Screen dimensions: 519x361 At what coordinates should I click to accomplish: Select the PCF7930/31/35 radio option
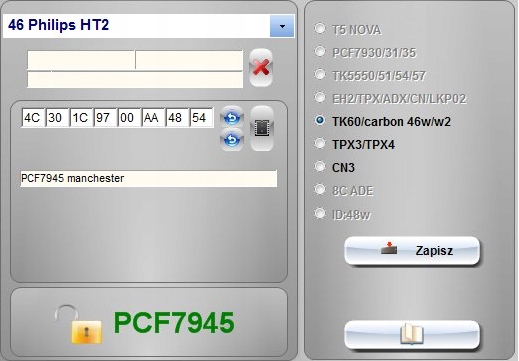click(x=320, y=52)
